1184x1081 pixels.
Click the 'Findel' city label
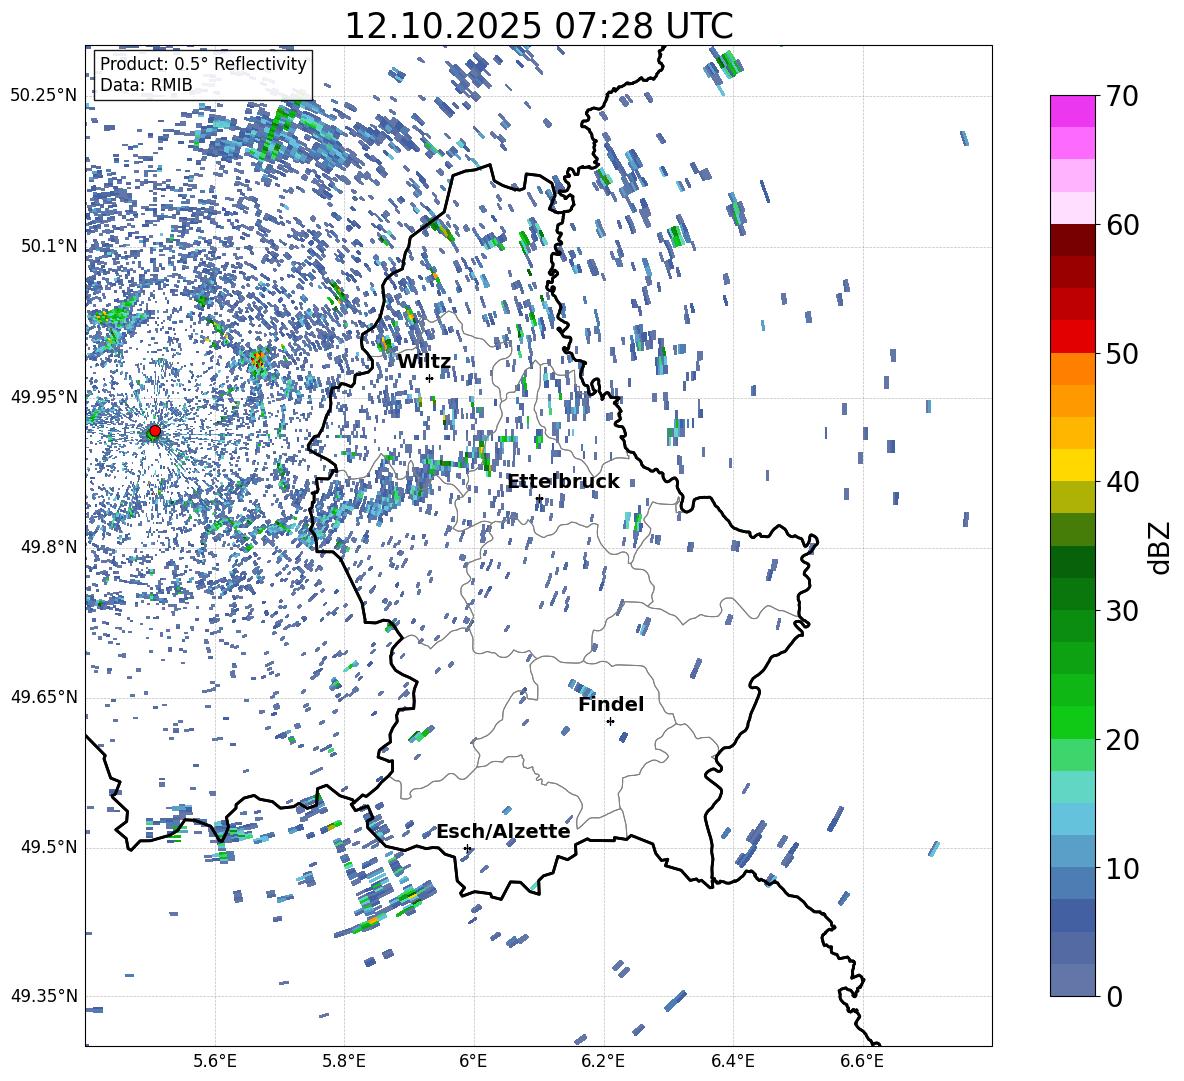pos(611,704)
